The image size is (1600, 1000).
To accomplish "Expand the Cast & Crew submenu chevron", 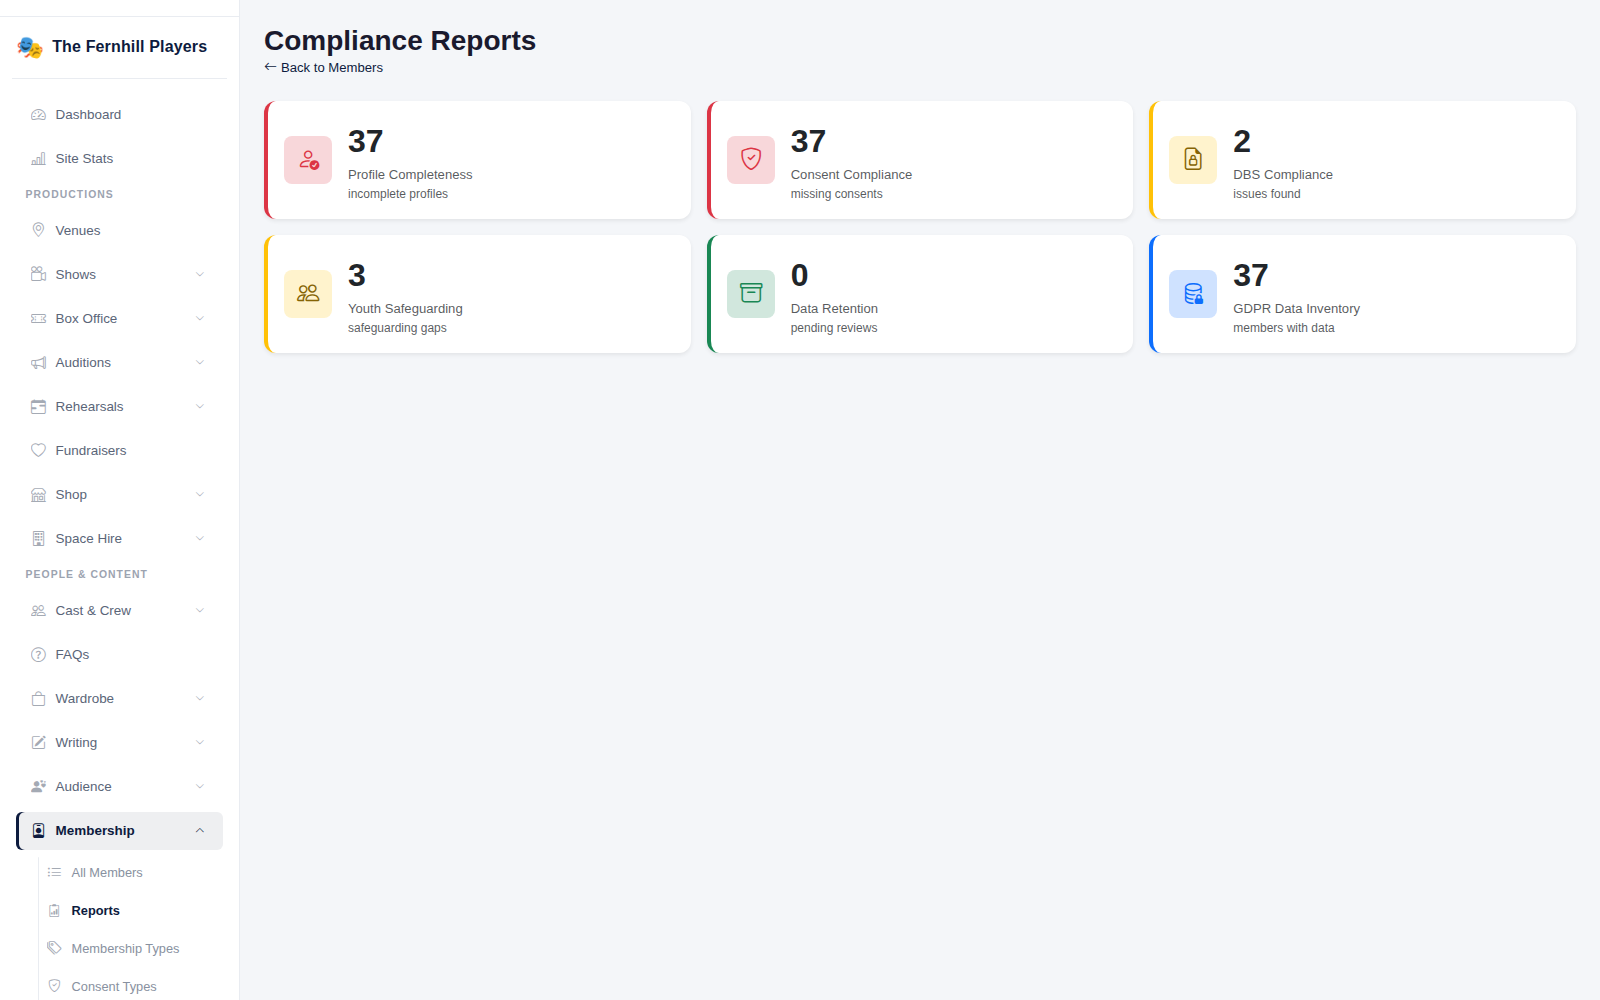I will click(200, 611).
